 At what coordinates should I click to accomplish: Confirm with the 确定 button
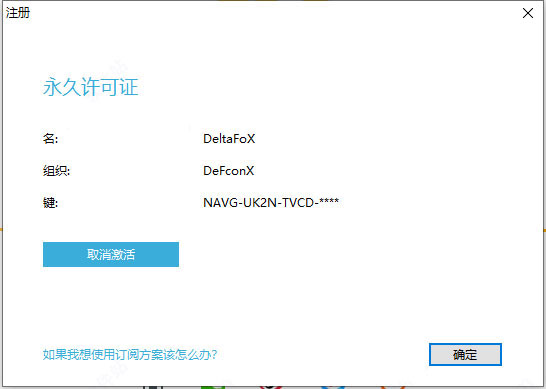tap(465, 355)
